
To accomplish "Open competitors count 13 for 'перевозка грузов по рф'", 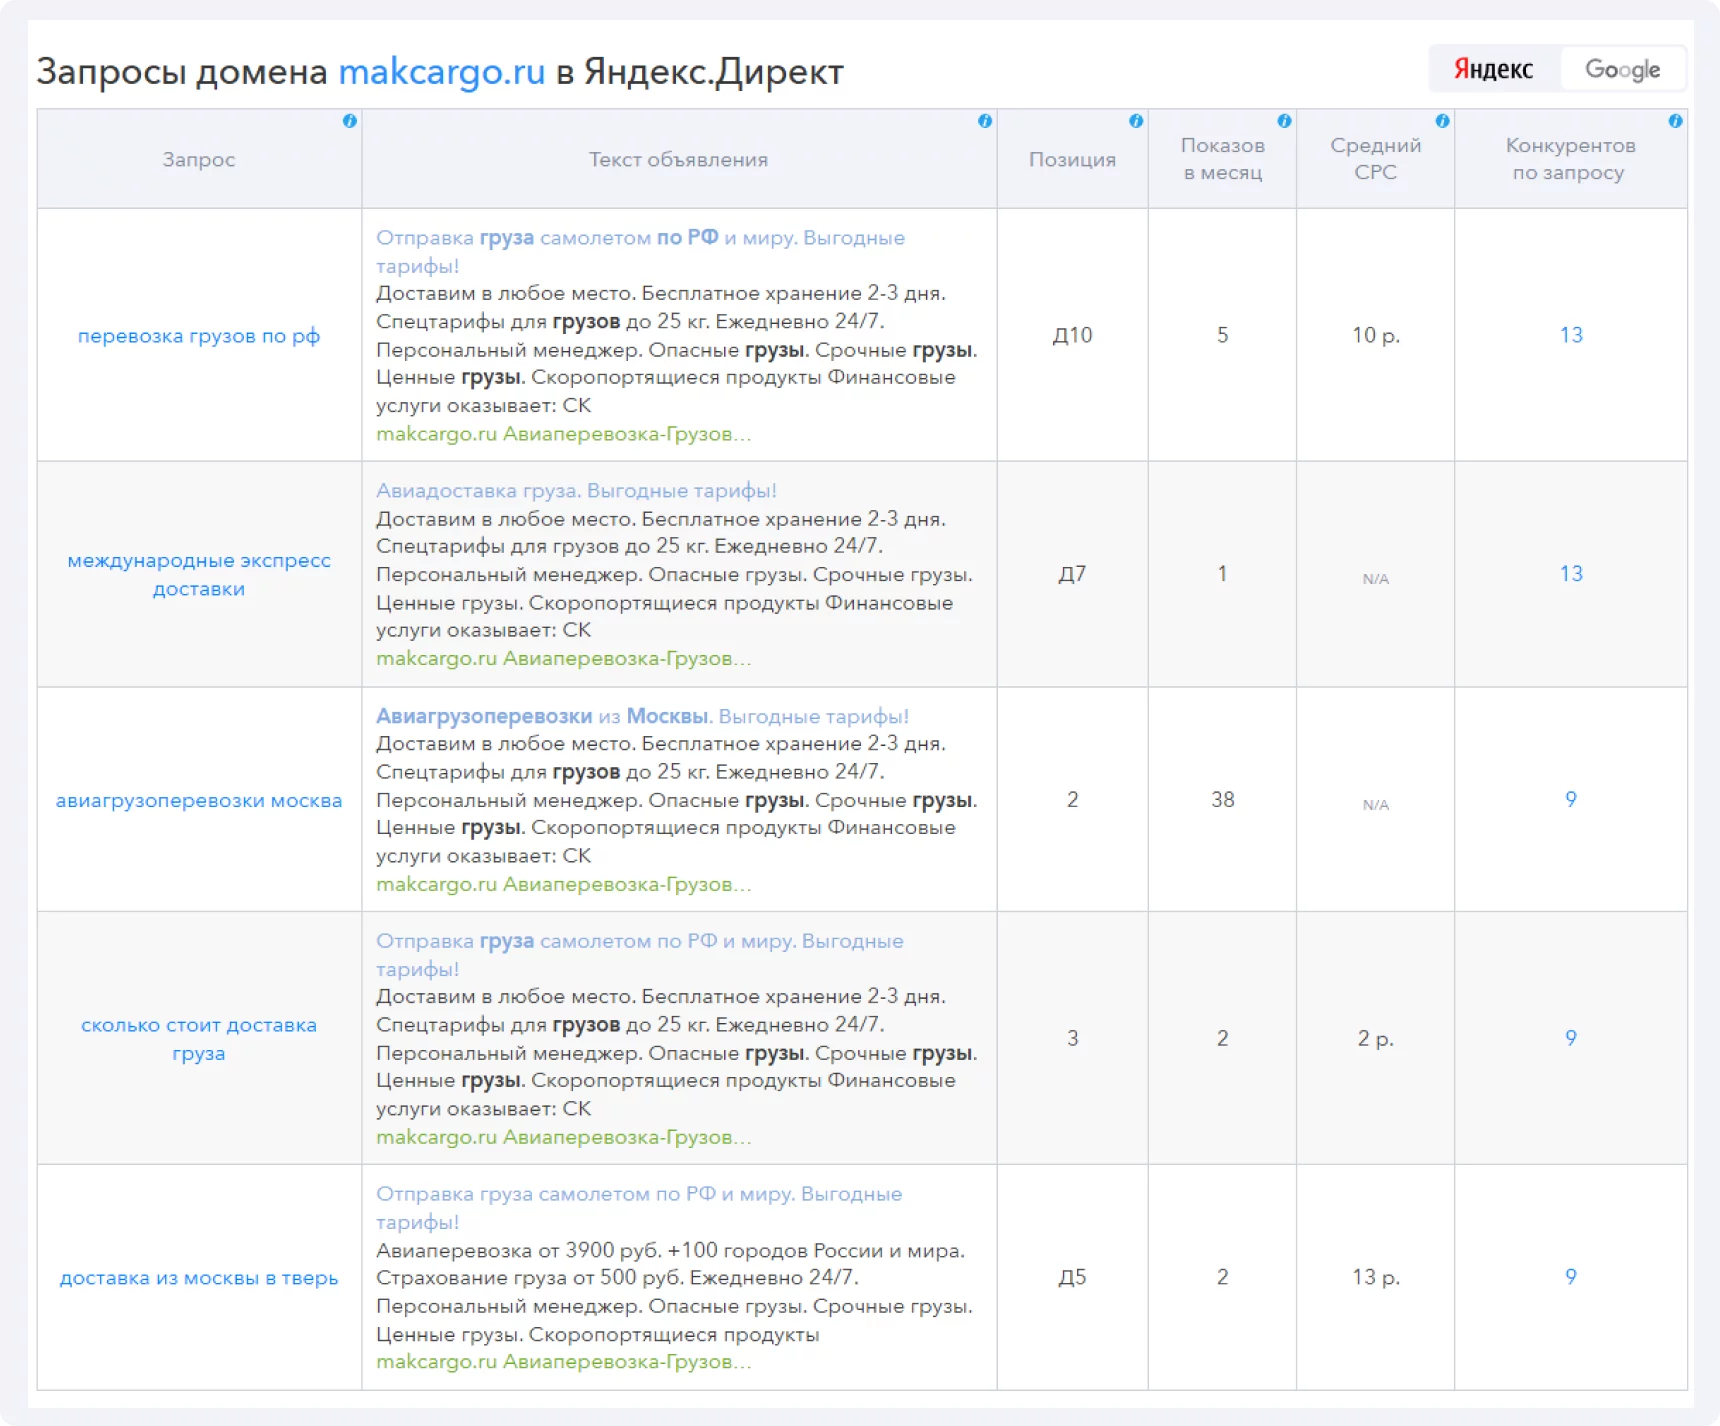I will pos(1571,335).
